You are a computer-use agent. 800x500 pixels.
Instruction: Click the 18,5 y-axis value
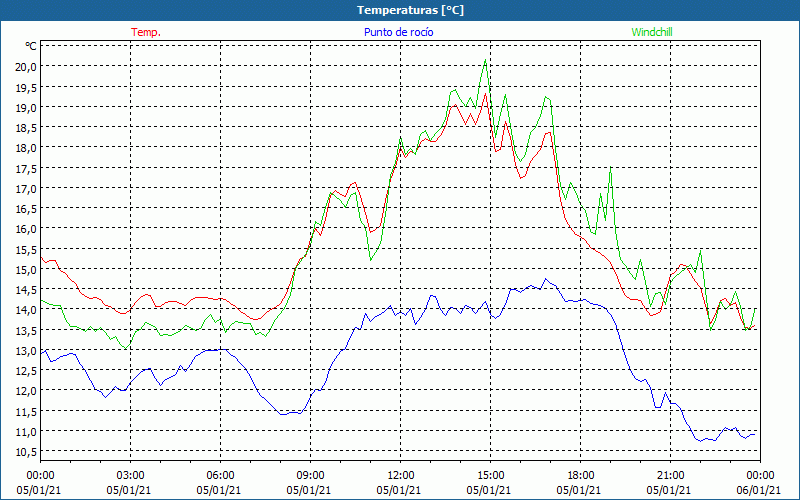(27, 127)
